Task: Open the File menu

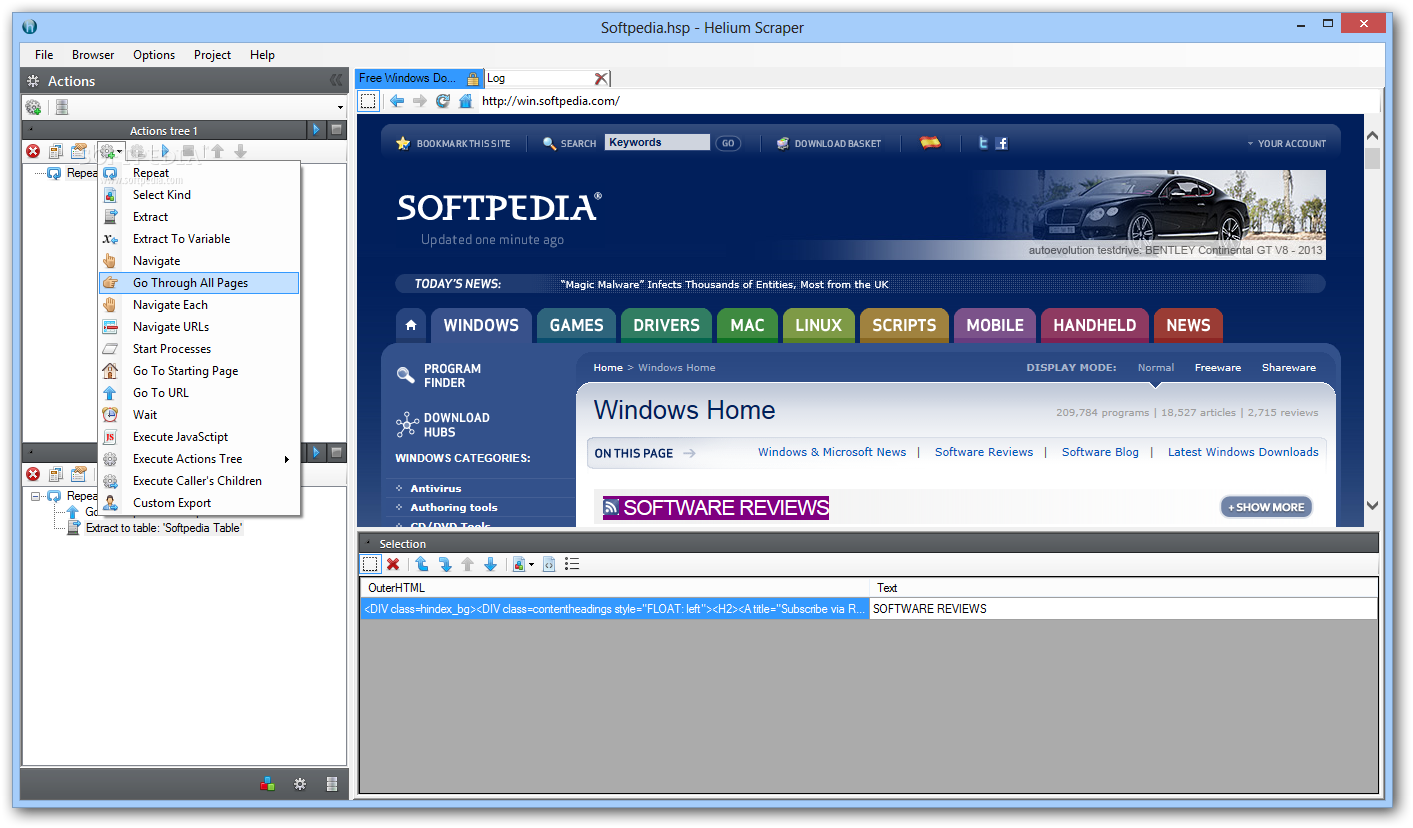Action: point(44,55)
